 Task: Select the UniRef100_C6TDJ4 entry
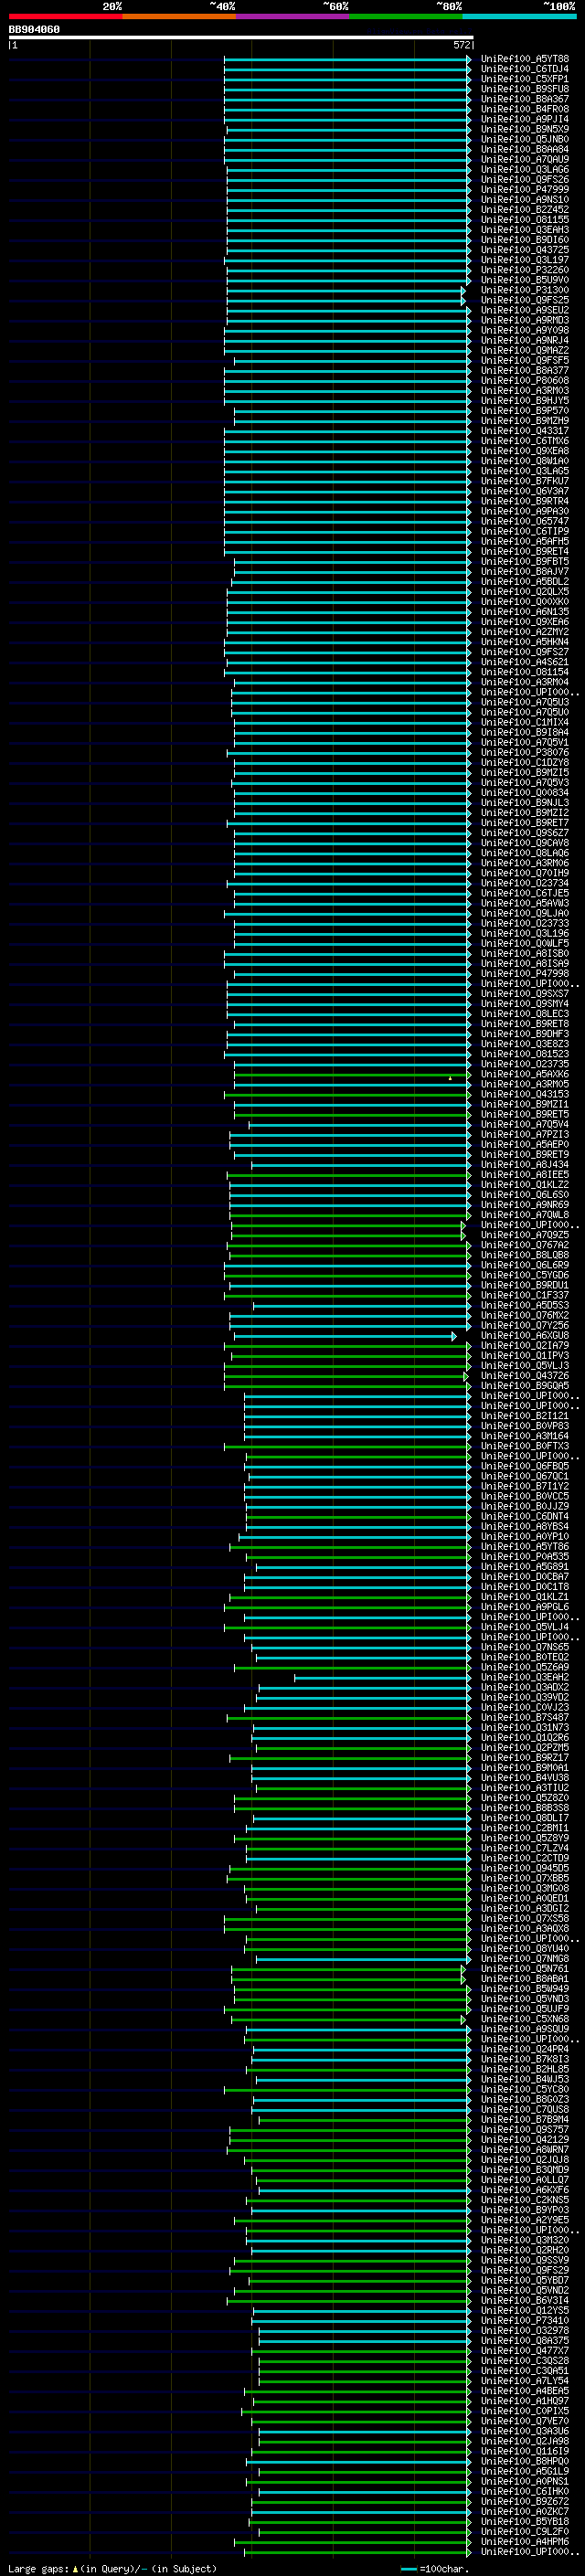[x=525, y=69]
